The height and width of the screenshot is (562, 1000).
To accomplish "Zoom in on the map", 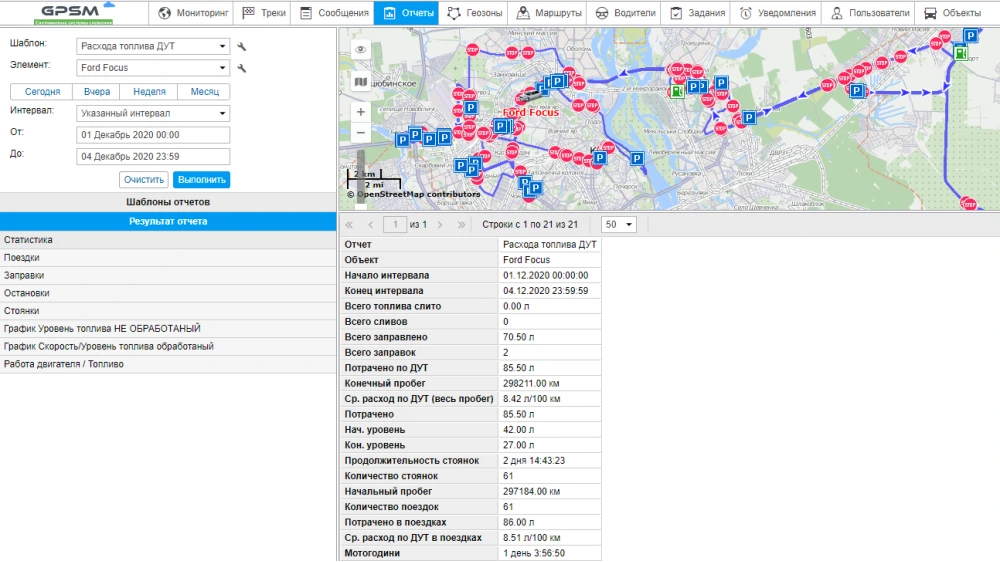I will pos(361,112).
